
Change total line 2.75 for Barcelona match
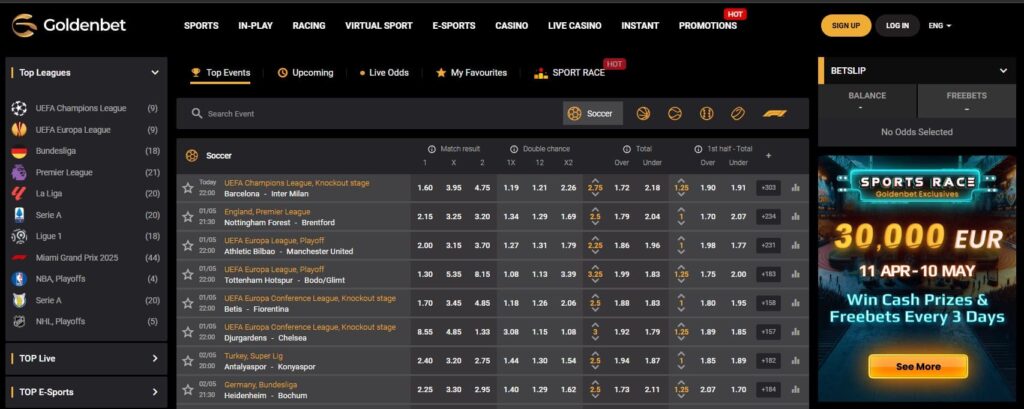click(595, 188)
